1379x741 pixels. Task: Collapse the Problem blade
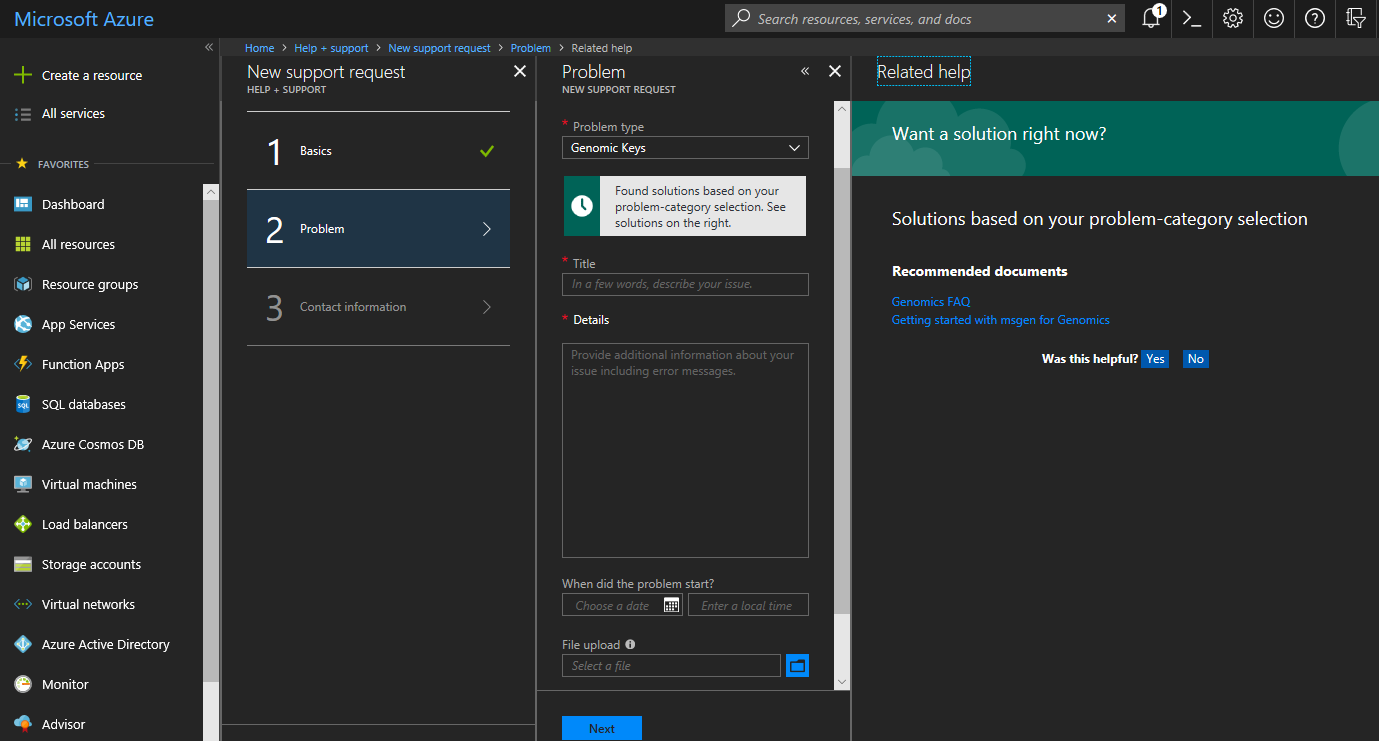805,72
